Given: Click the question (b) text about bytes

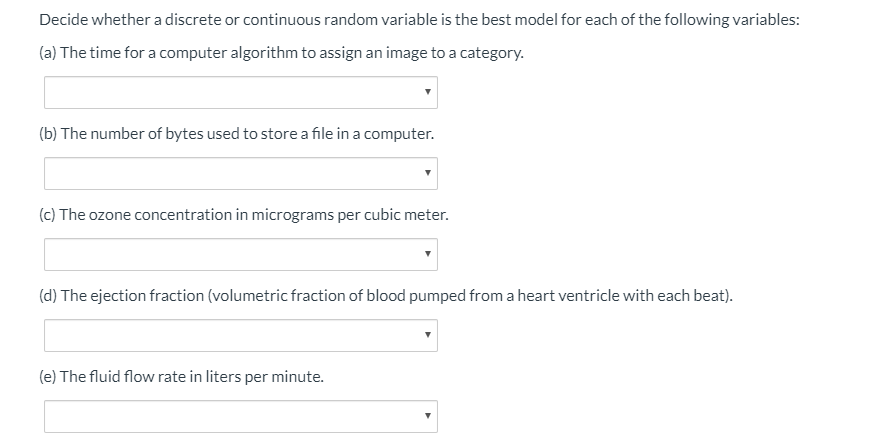Looking at the screenshot, I should click(237, 133).
